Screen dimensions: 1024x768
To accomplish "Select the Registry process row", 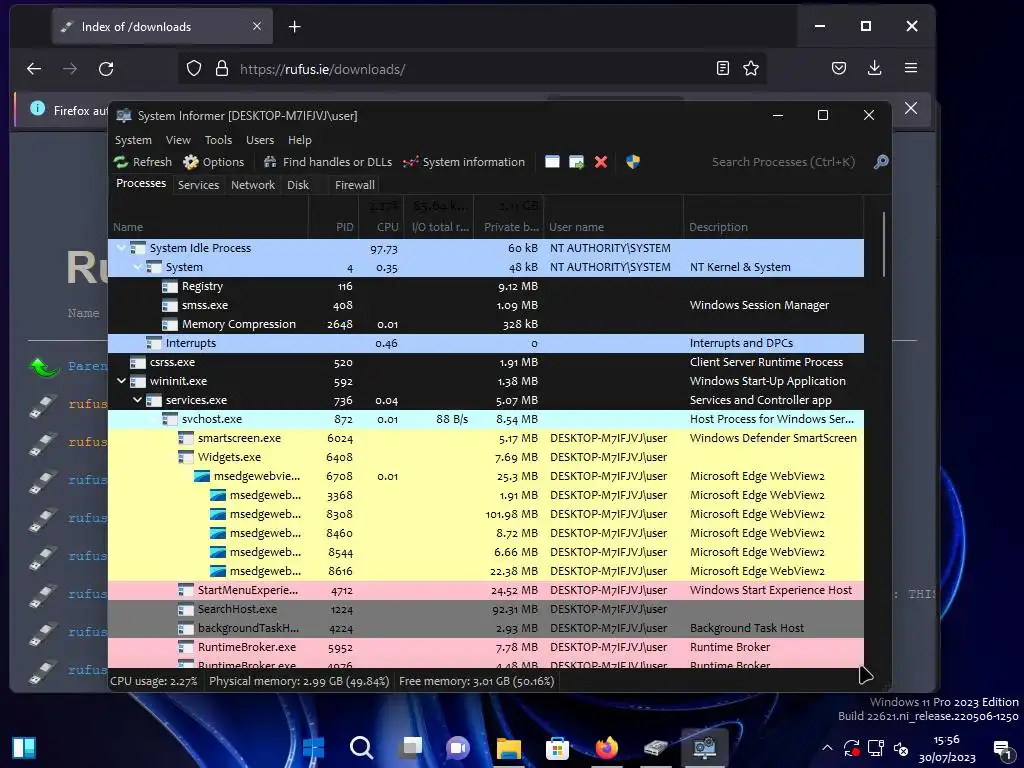I will [486, 286].
